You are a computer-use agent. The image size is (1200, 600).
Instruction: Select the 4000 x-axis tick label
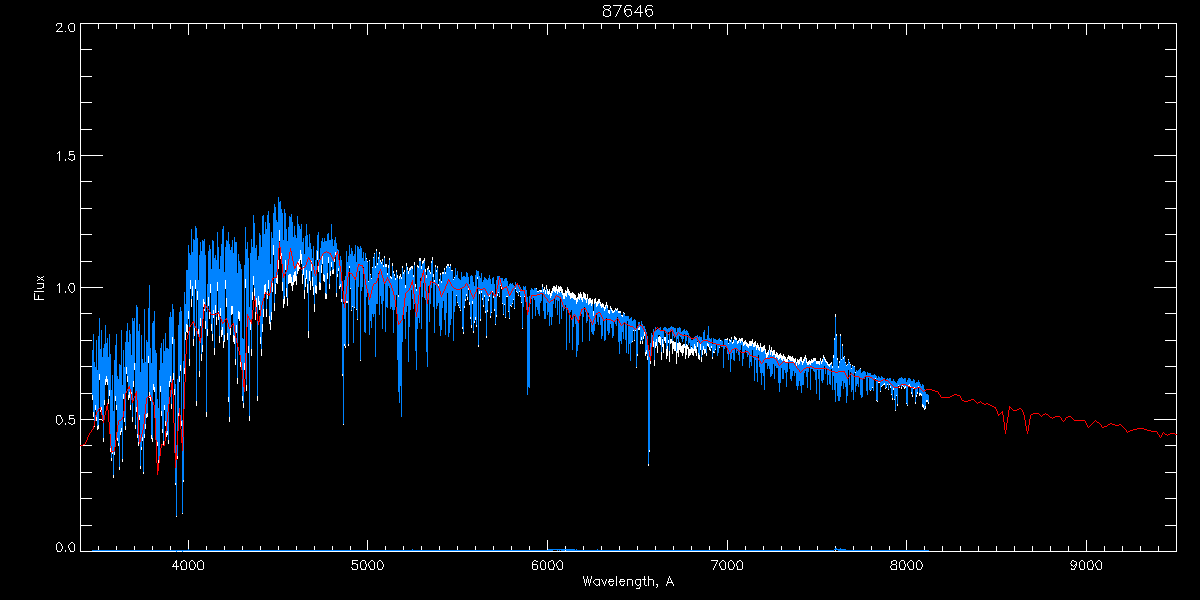pos(188,565)
